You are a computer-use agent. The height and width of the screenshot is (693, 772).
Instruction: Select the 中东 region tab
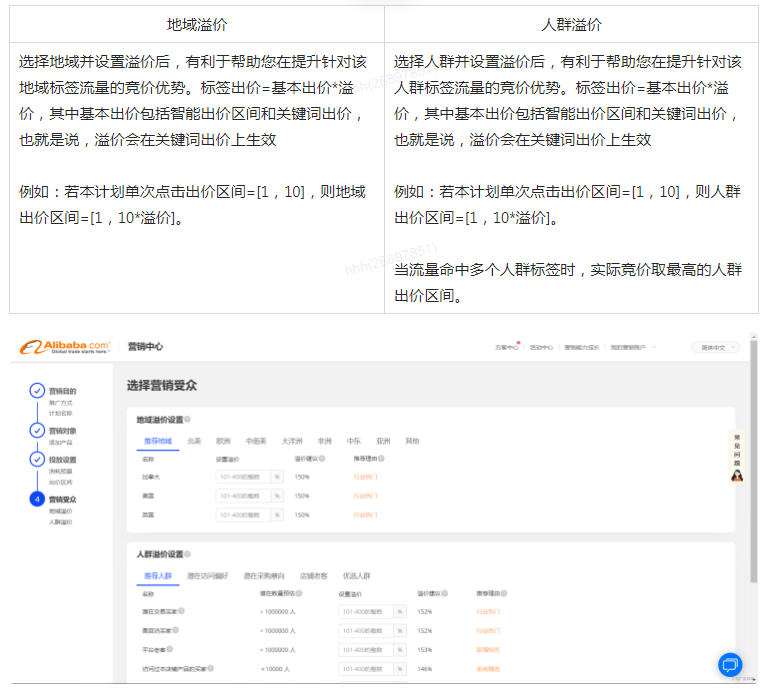pos(354,441)
